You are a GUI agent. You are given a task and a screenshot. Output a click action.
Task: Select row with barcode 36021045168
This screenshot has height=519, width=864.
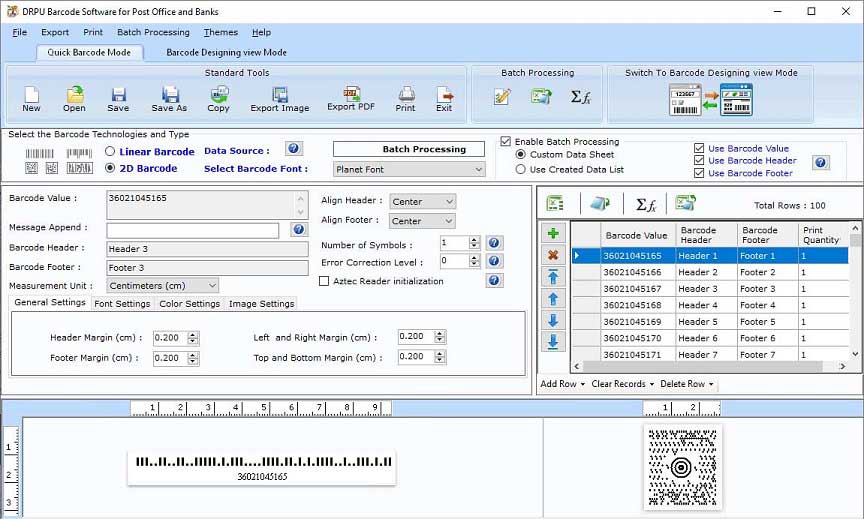[x=710, y=305]
